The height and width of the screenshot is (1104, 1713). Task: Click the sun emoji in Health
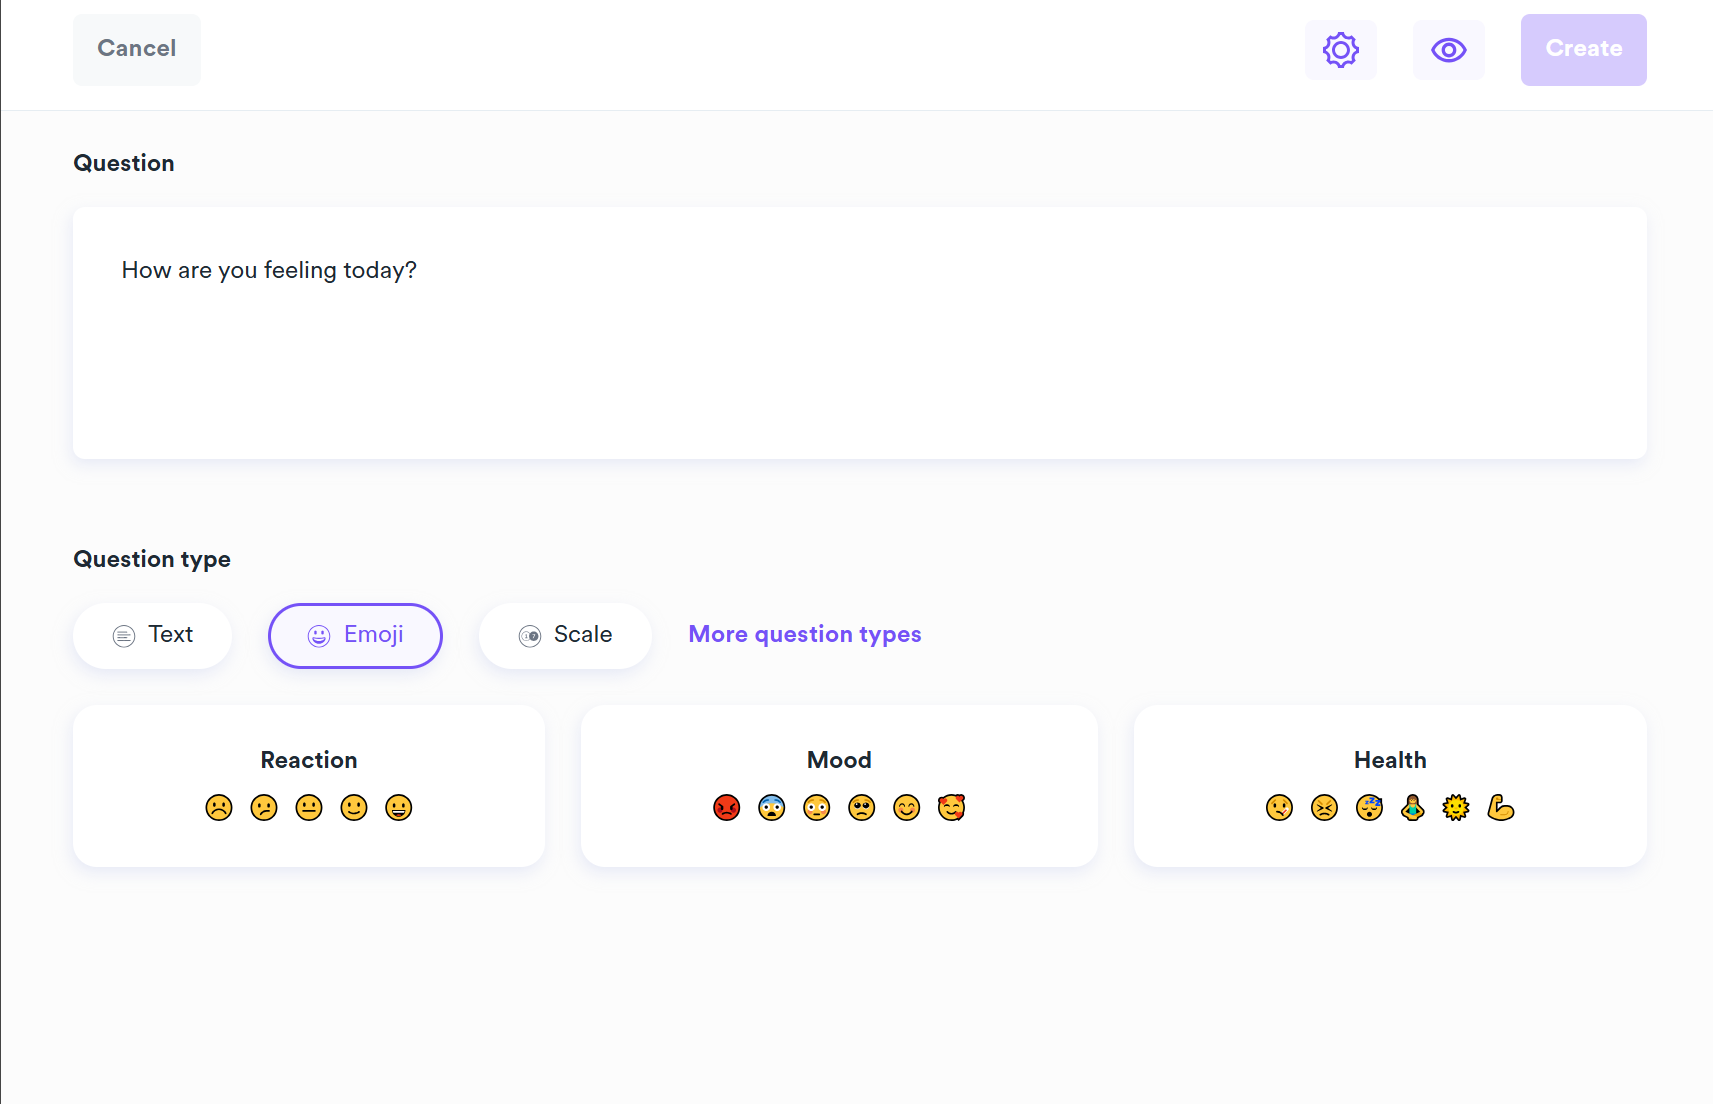(x=1456, y=807)
